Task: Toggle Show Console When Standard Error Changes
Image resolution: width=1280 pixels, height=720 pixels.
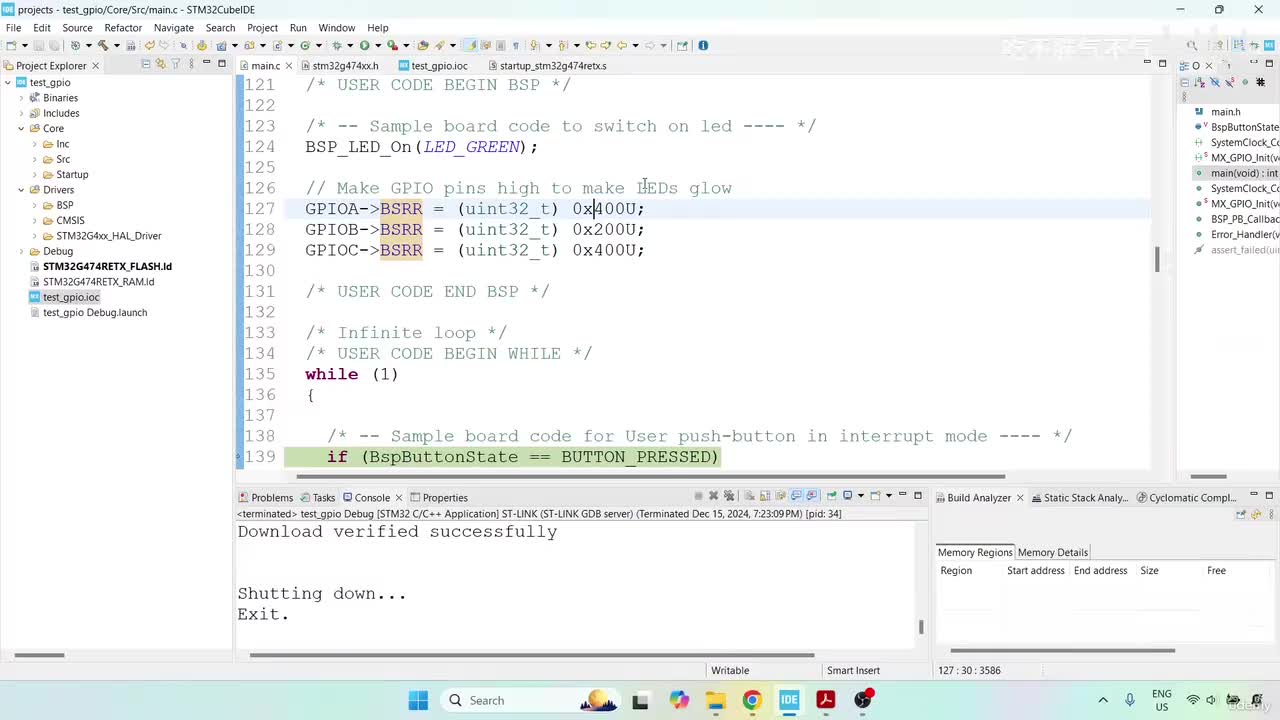Action: pos(811,496)
